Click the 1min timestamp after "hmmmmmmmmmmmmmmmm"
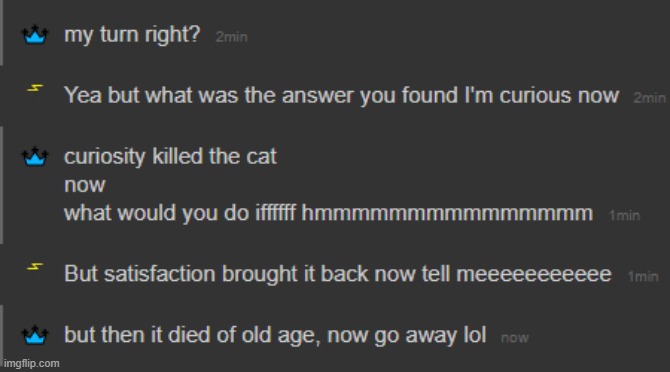 pyautogui.click(x=624, y=216)
